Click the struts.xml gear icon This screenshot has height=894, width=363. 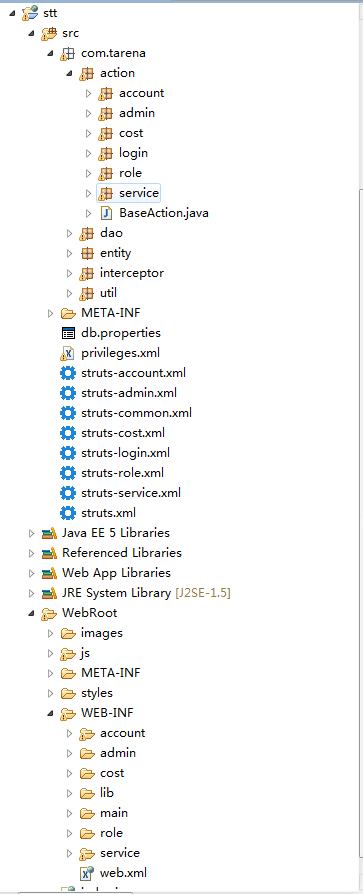[68, 513]
